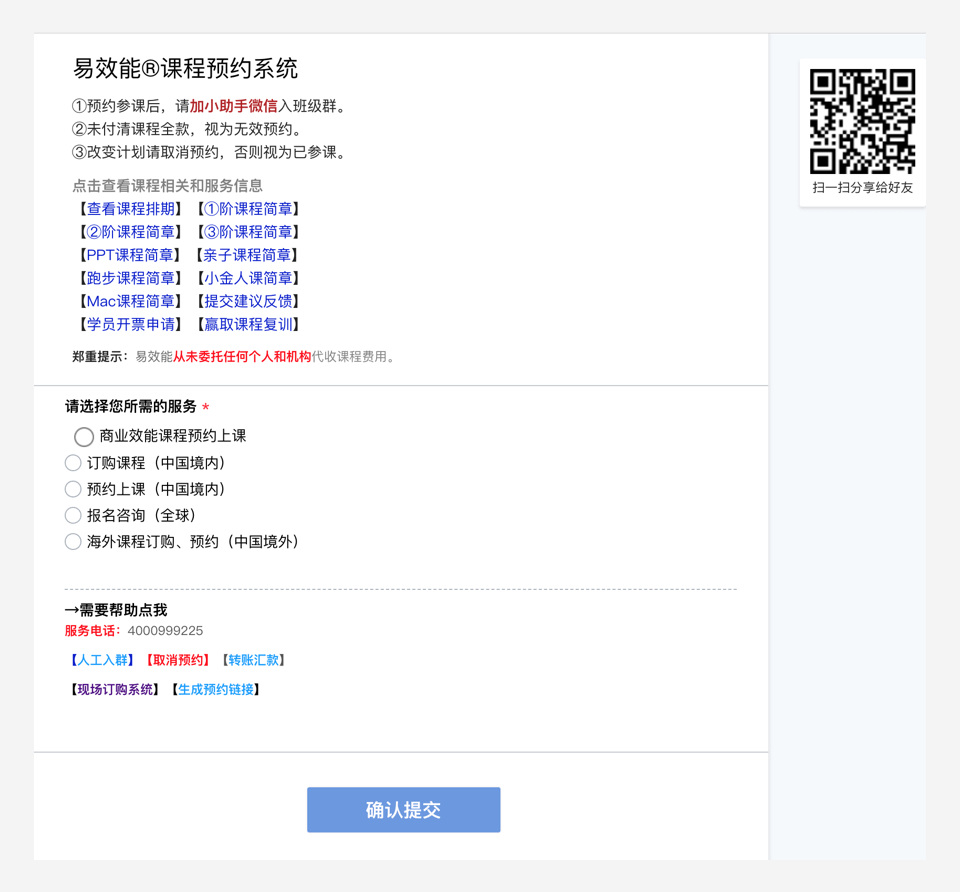Open 赢取课程复训 link
Screen dimensions: 960x892
(x=248, y=324)
